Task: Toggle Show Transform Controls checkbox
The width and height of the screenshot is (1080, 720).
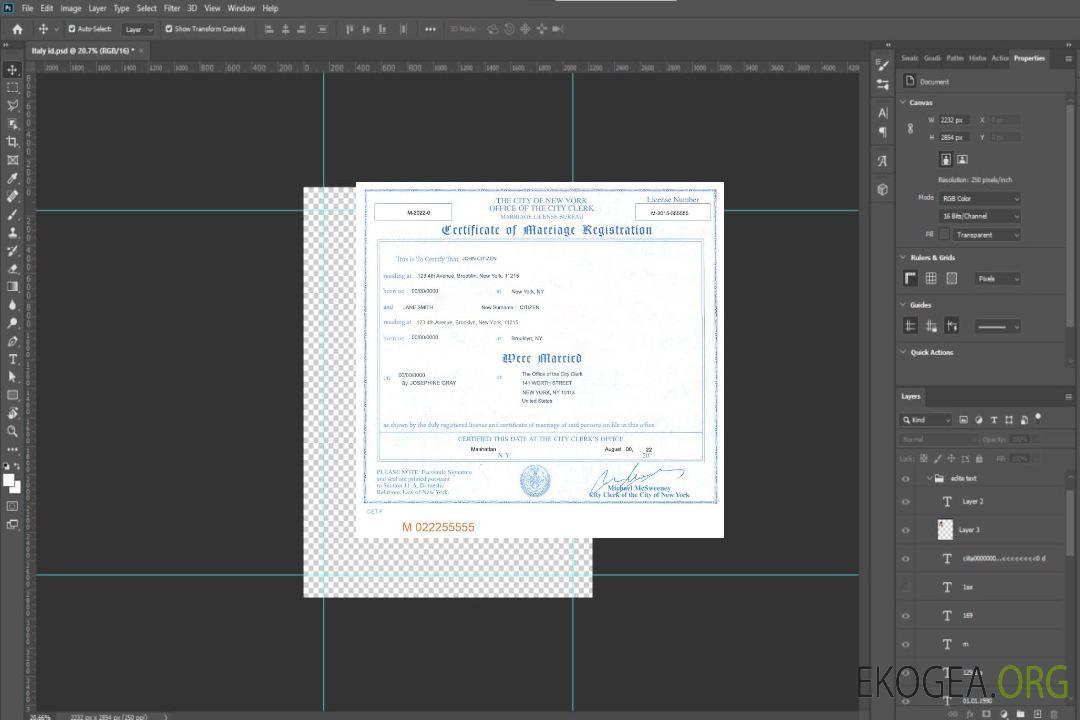Action: (169, 29)
